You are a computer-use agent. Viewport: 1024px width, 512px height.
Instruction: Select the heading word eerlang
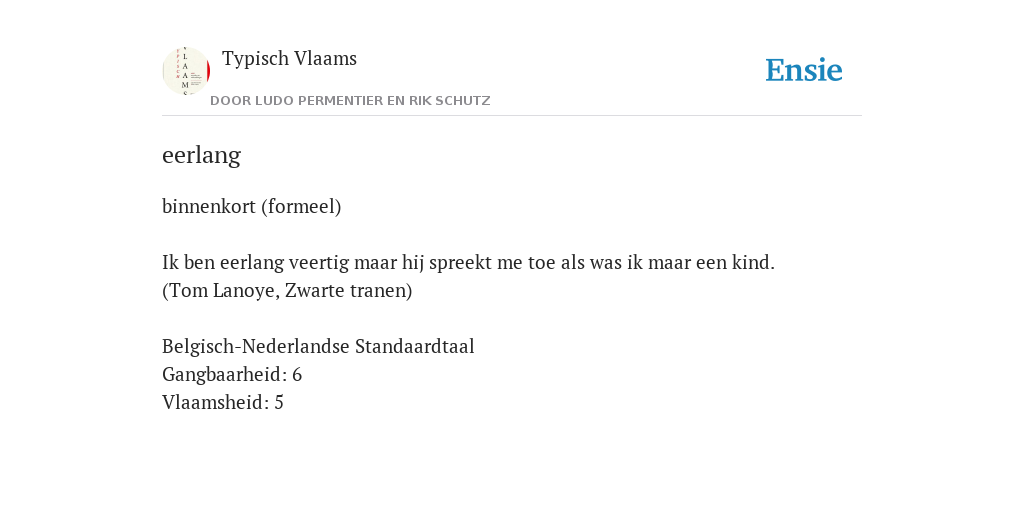tap(201, 155)
